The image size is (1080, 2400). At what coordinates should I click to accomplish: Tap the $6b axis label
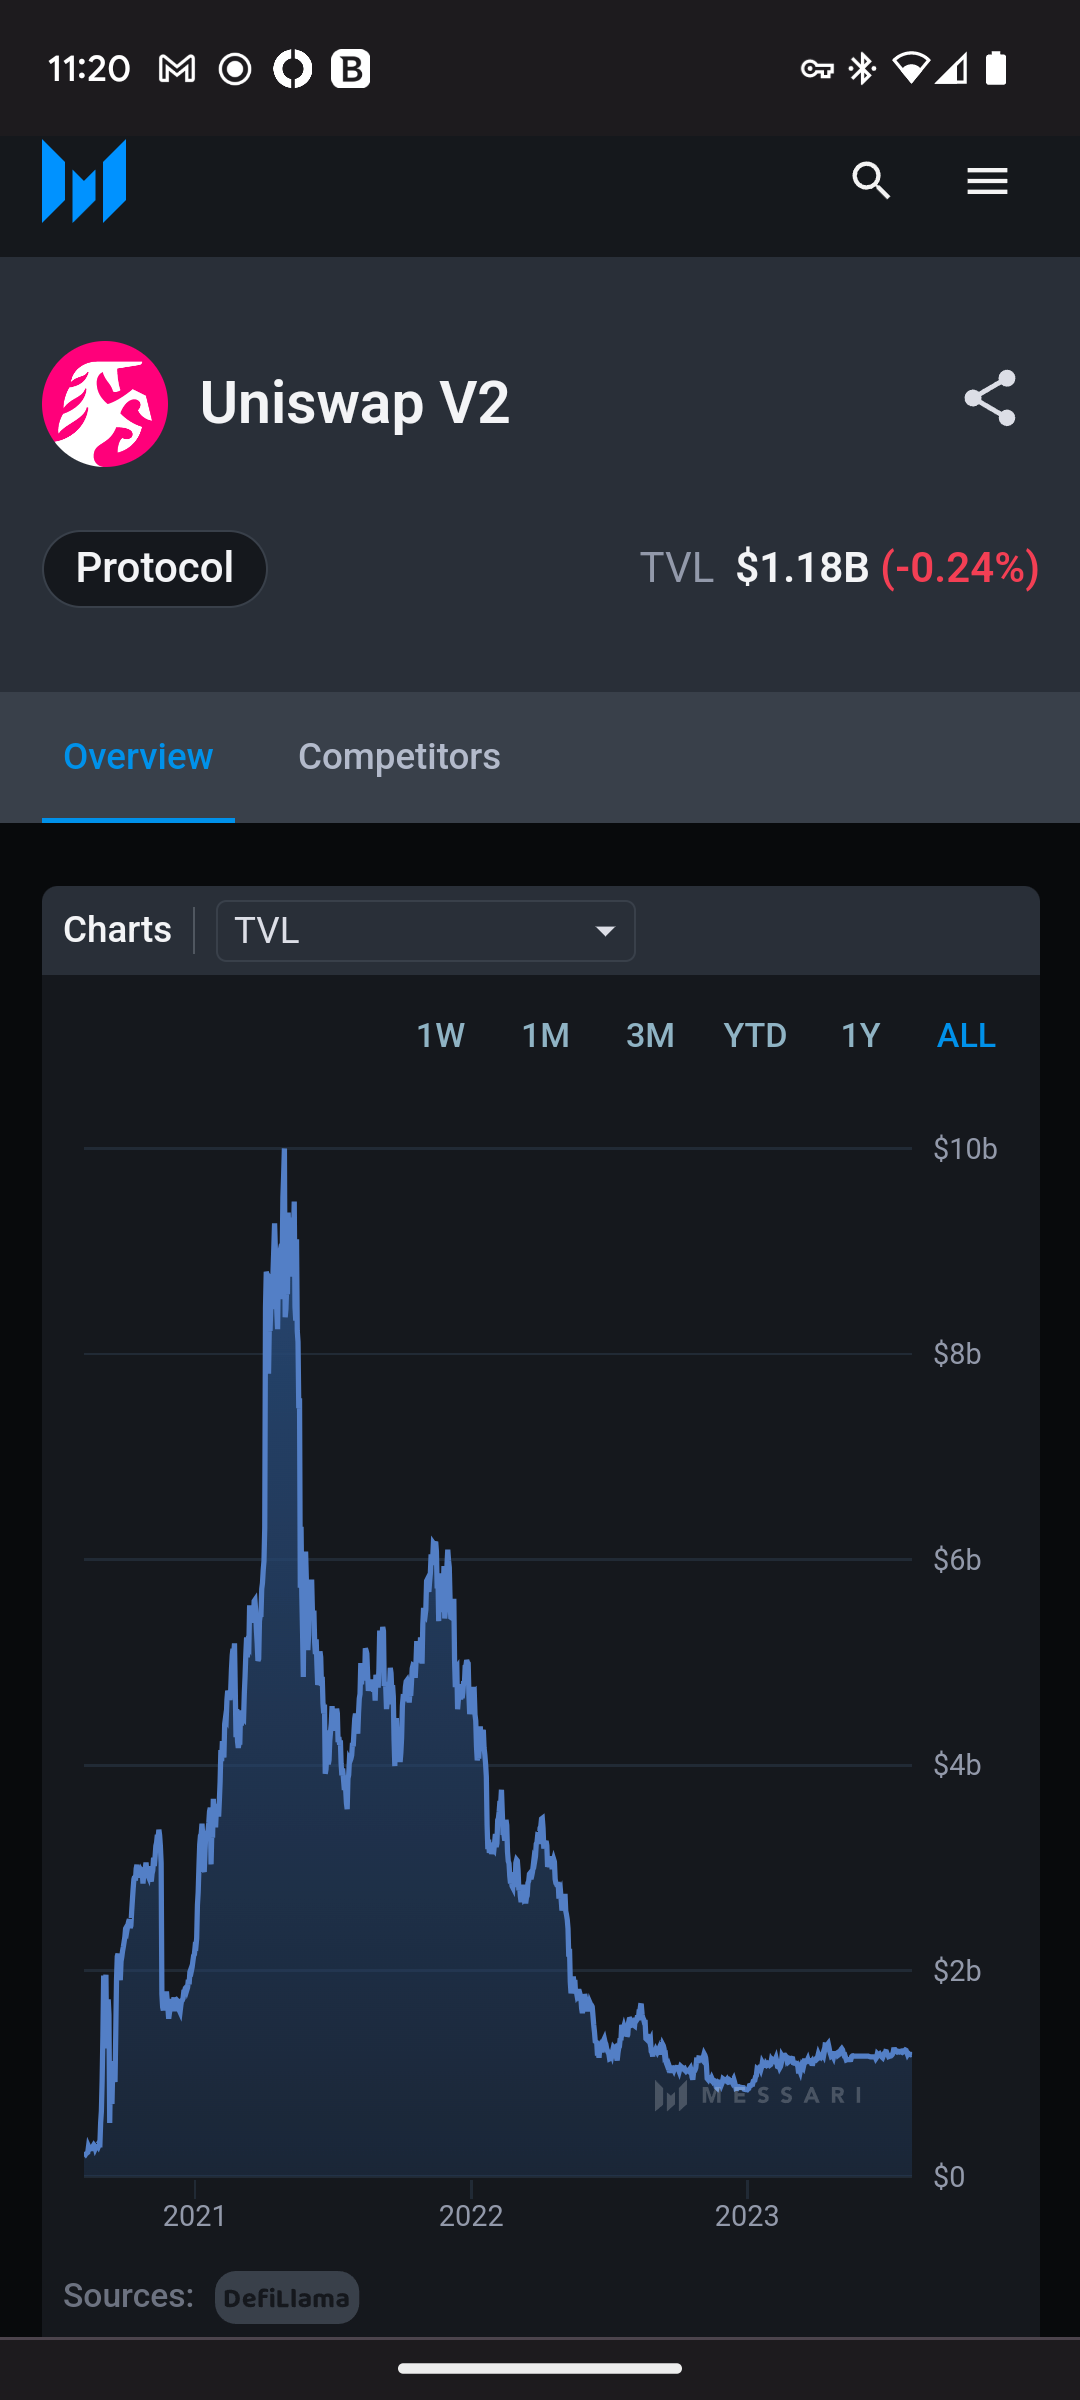[957, 1560]
